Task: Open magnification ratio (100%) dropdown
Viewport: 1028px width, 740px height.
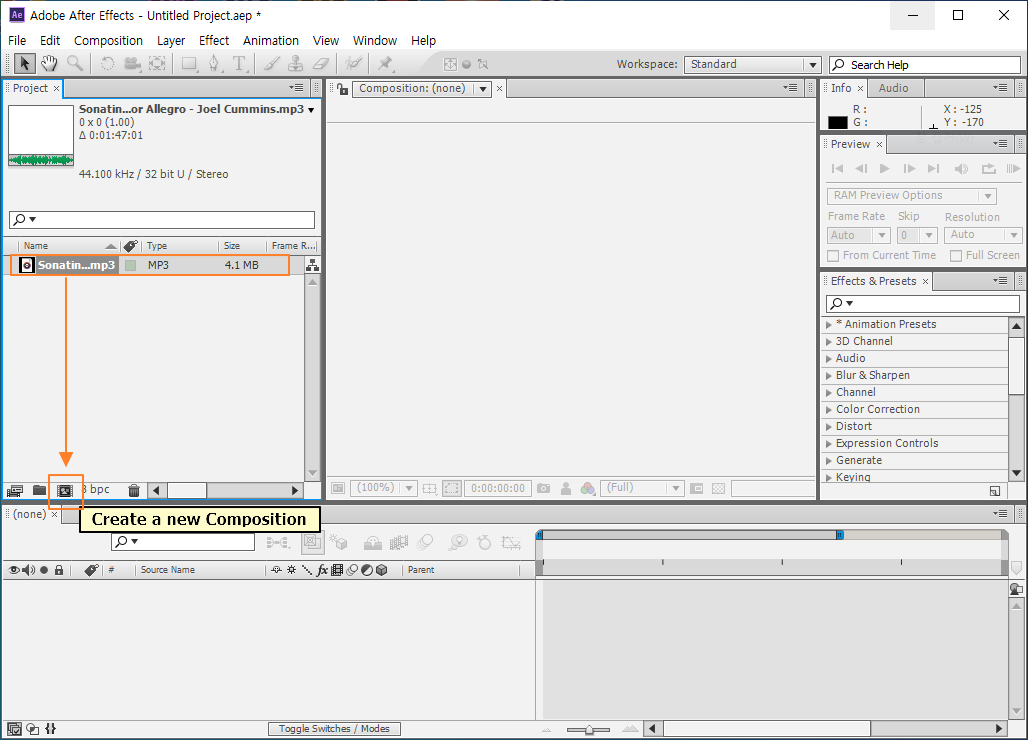Action: 383,488
